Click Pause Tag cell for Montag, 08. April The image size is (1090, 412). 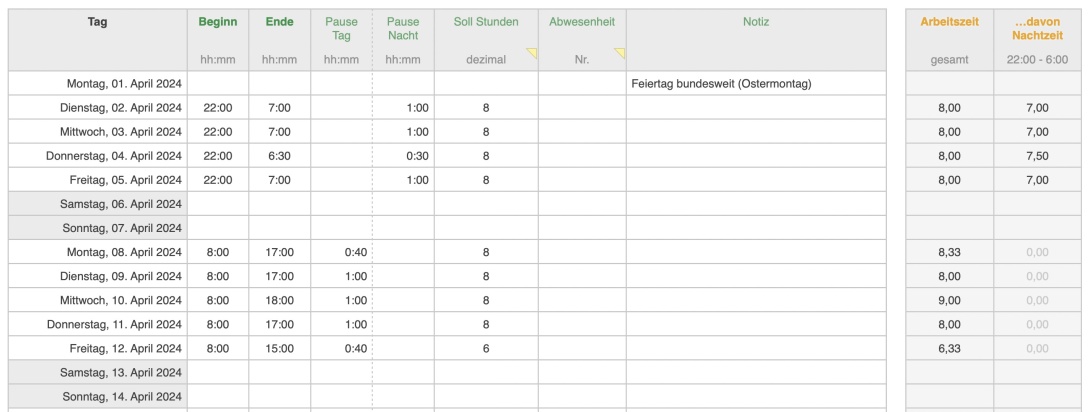(341, 252)
